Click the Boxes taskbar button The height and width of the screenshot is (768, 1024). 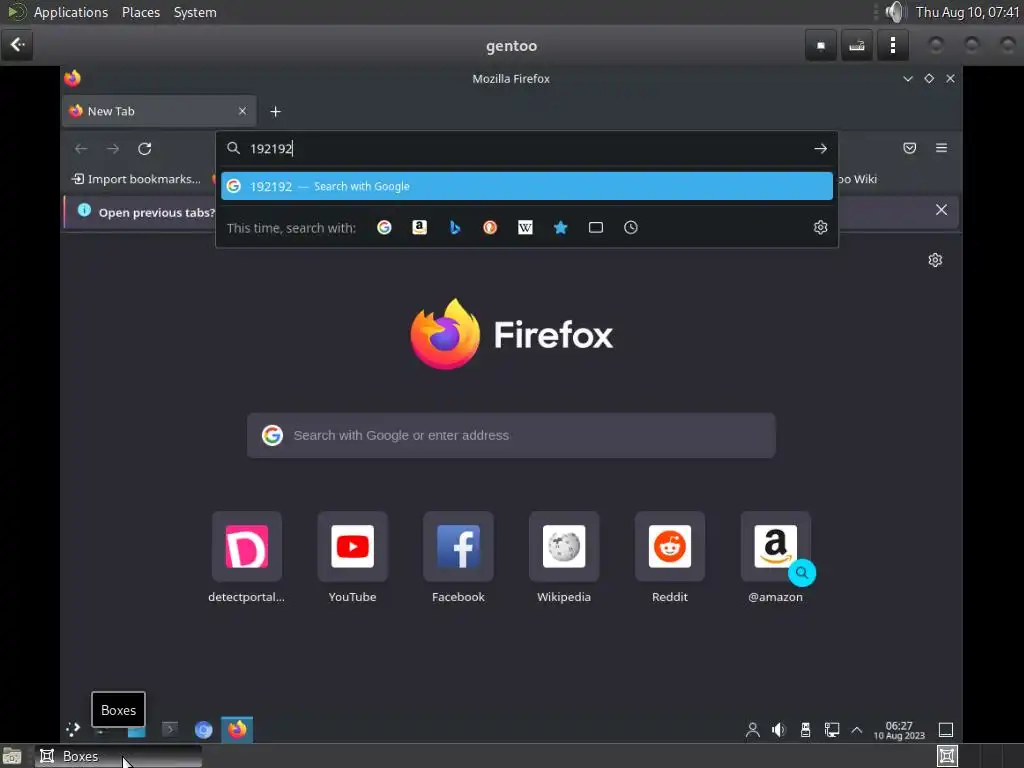point(118,756)
